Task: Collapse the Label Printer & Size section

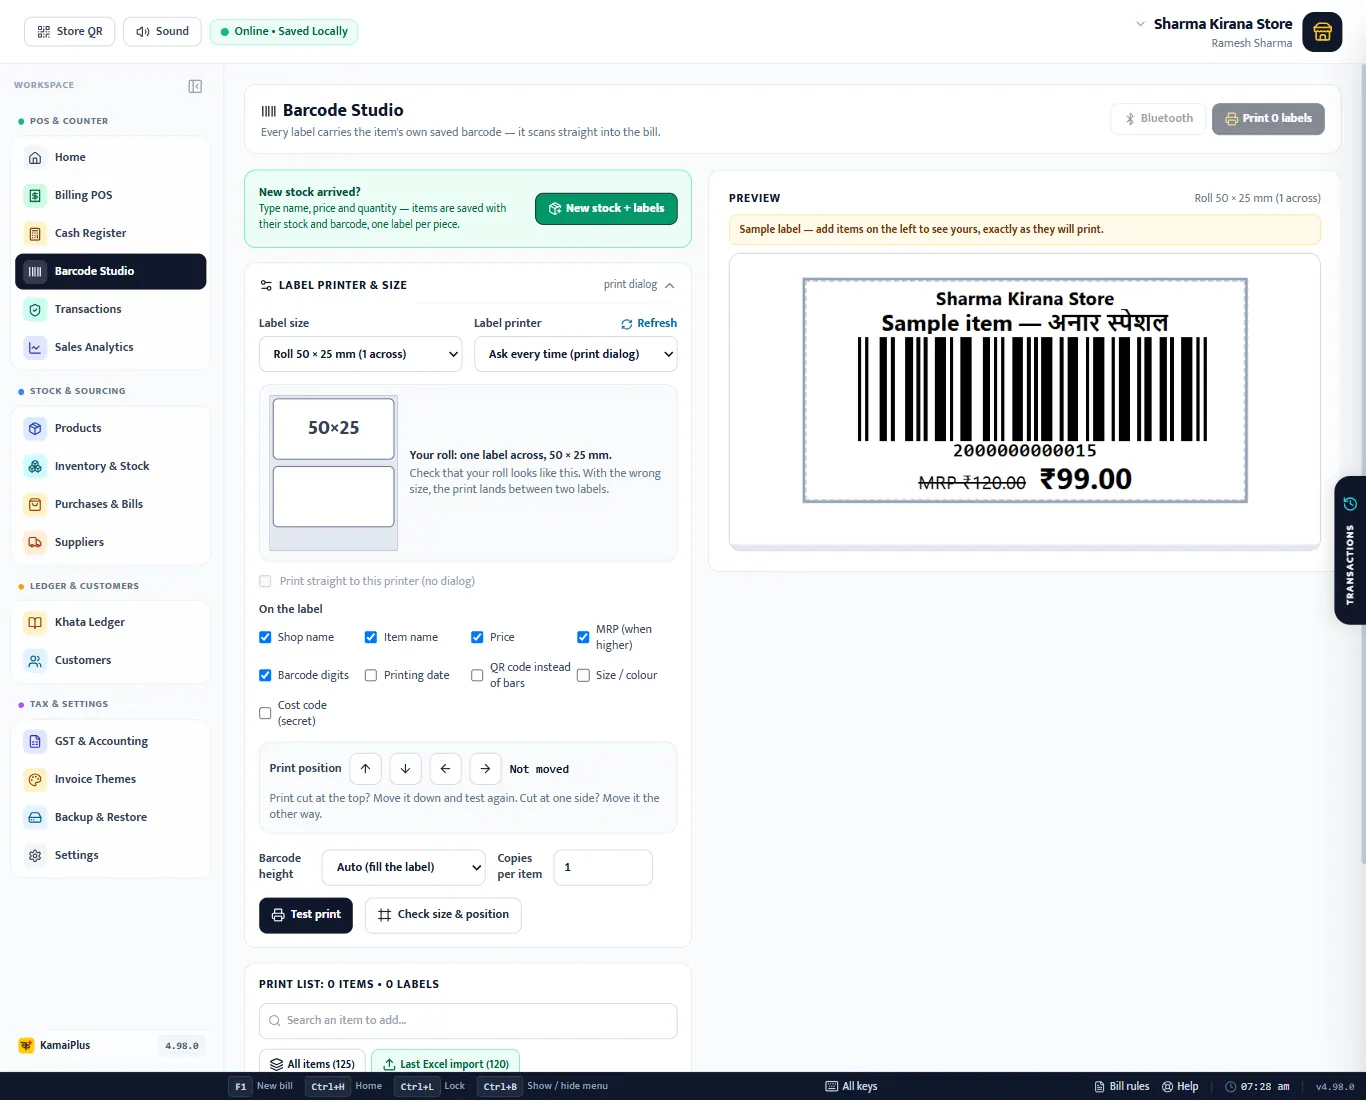Action: click(669, 285)
